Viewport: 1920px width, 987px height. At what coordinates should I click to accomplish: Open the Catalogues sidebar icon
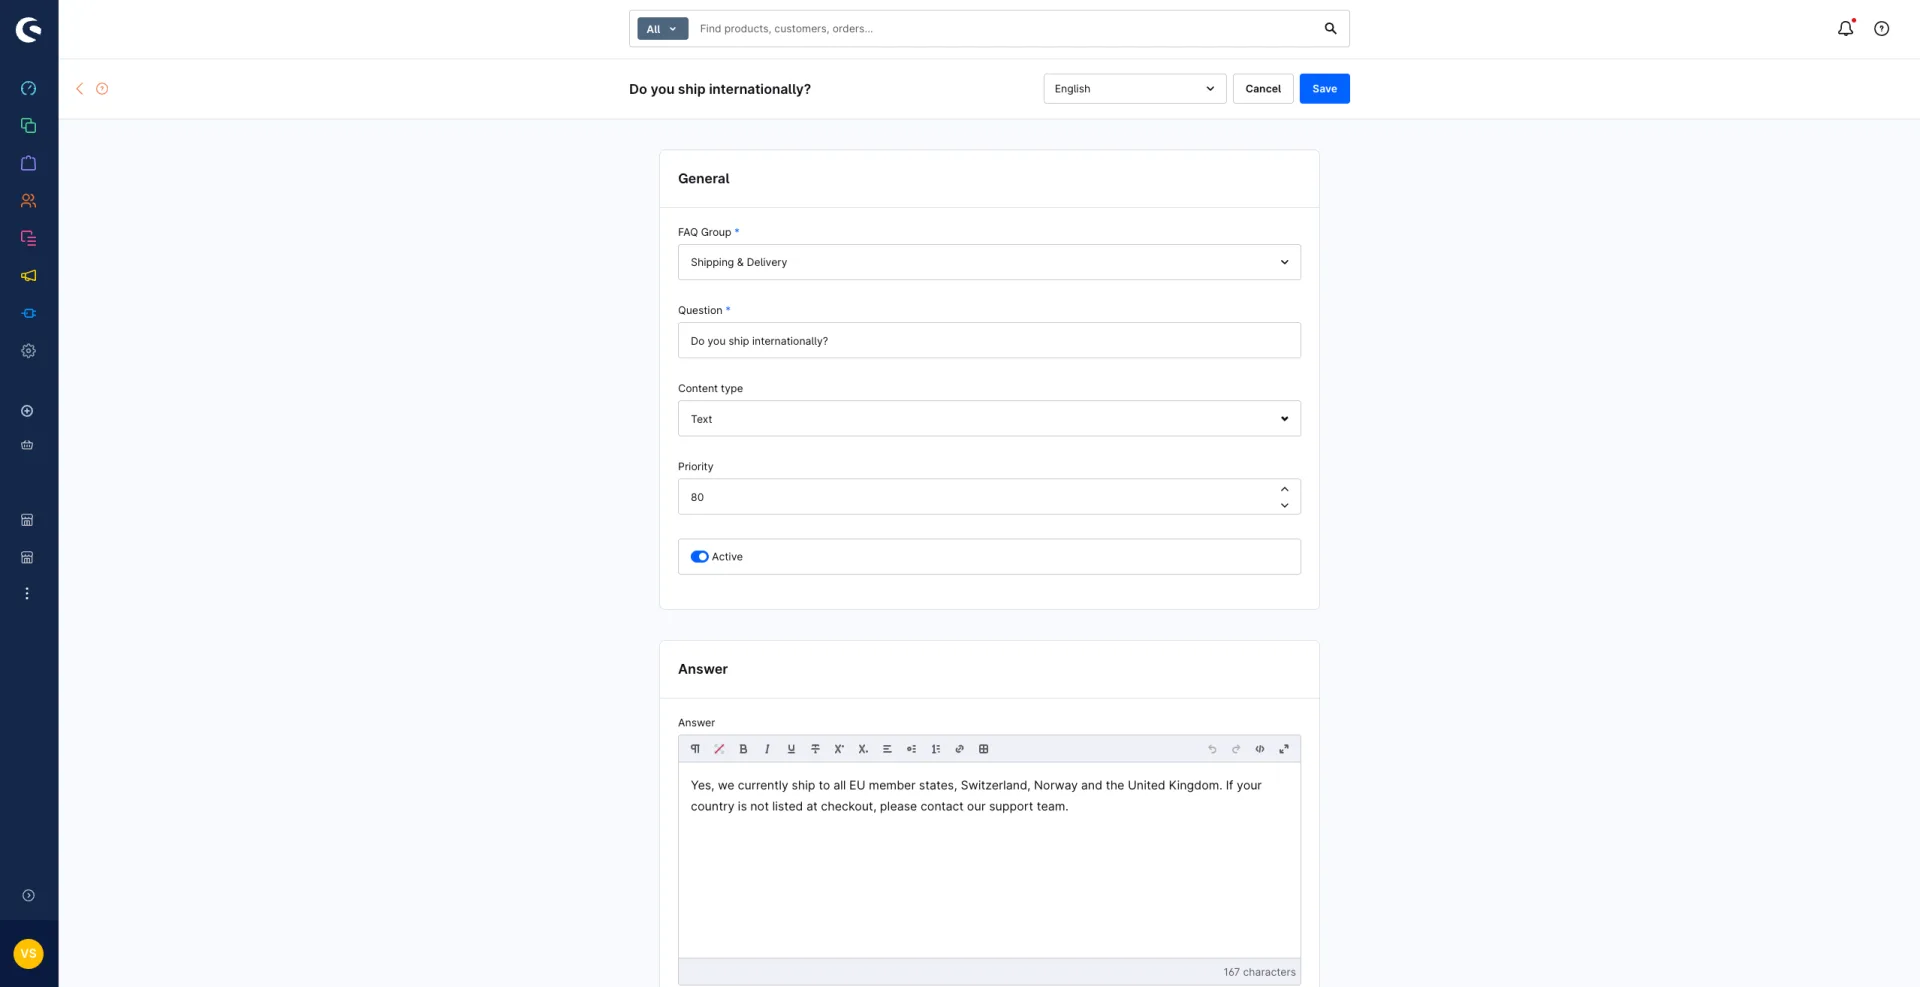coord(28,126)
